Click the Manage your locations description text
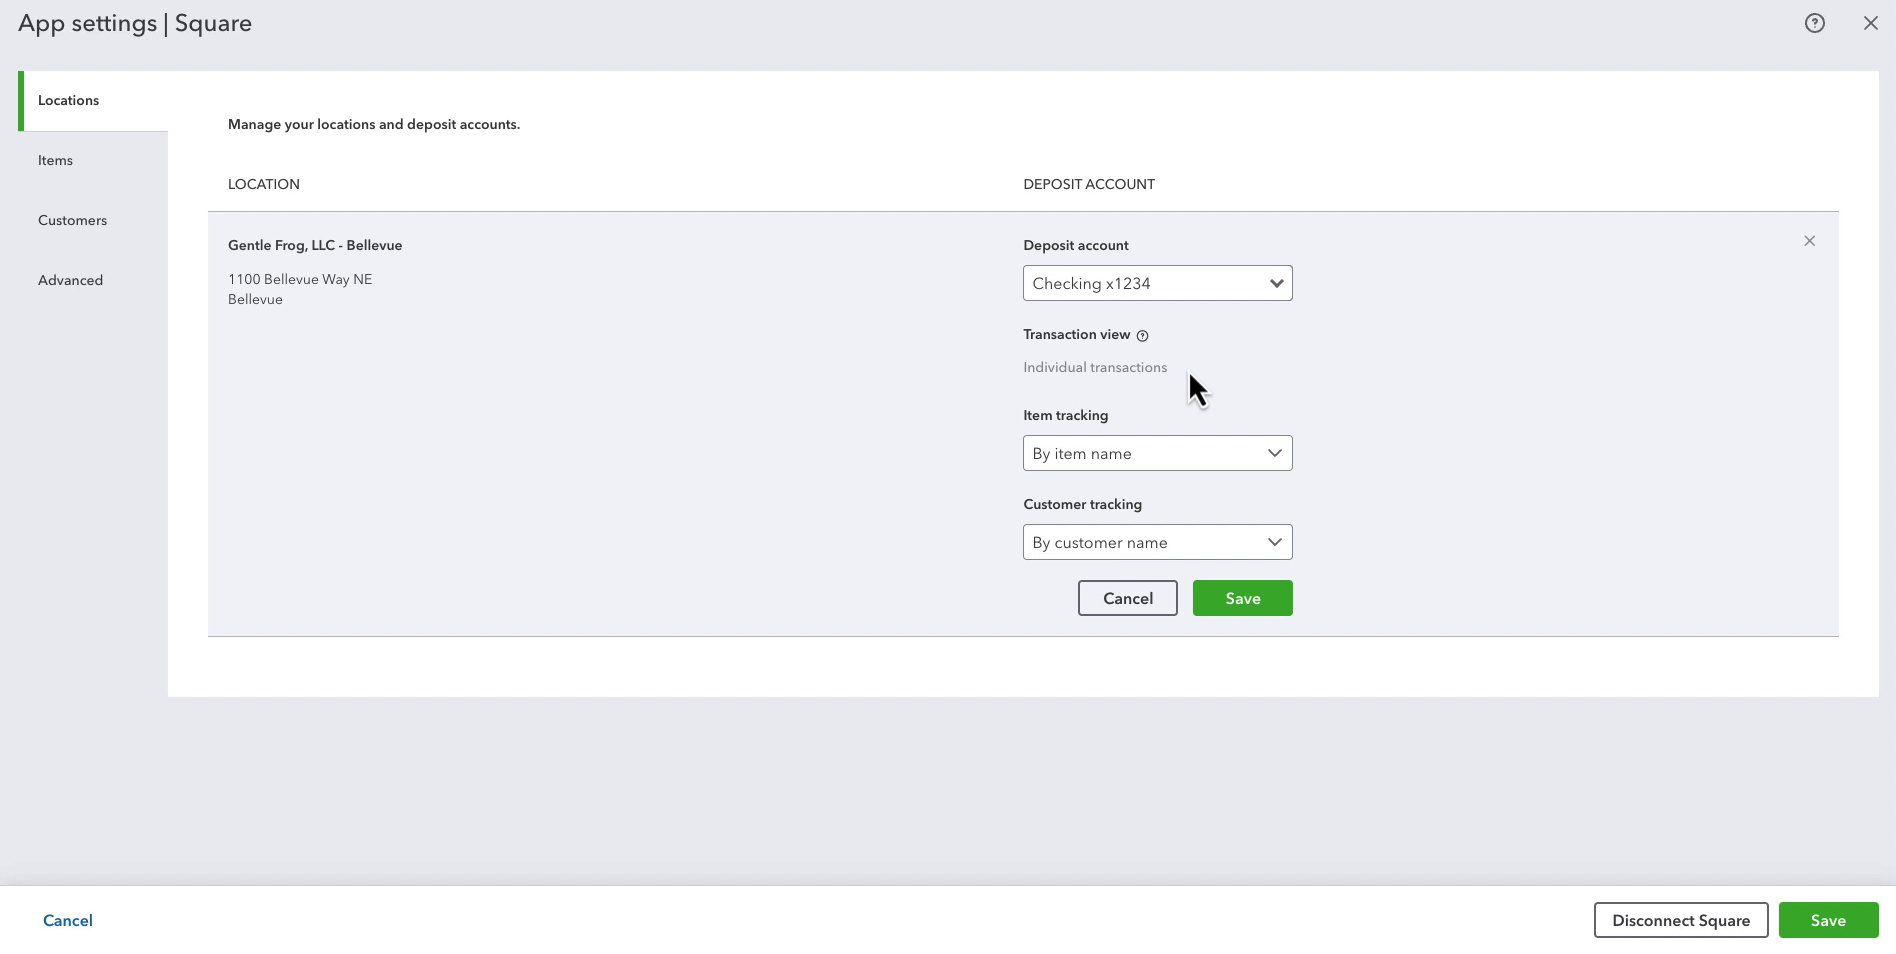Viewport: 1896px width, 954px height. click(x=374, y=124)
